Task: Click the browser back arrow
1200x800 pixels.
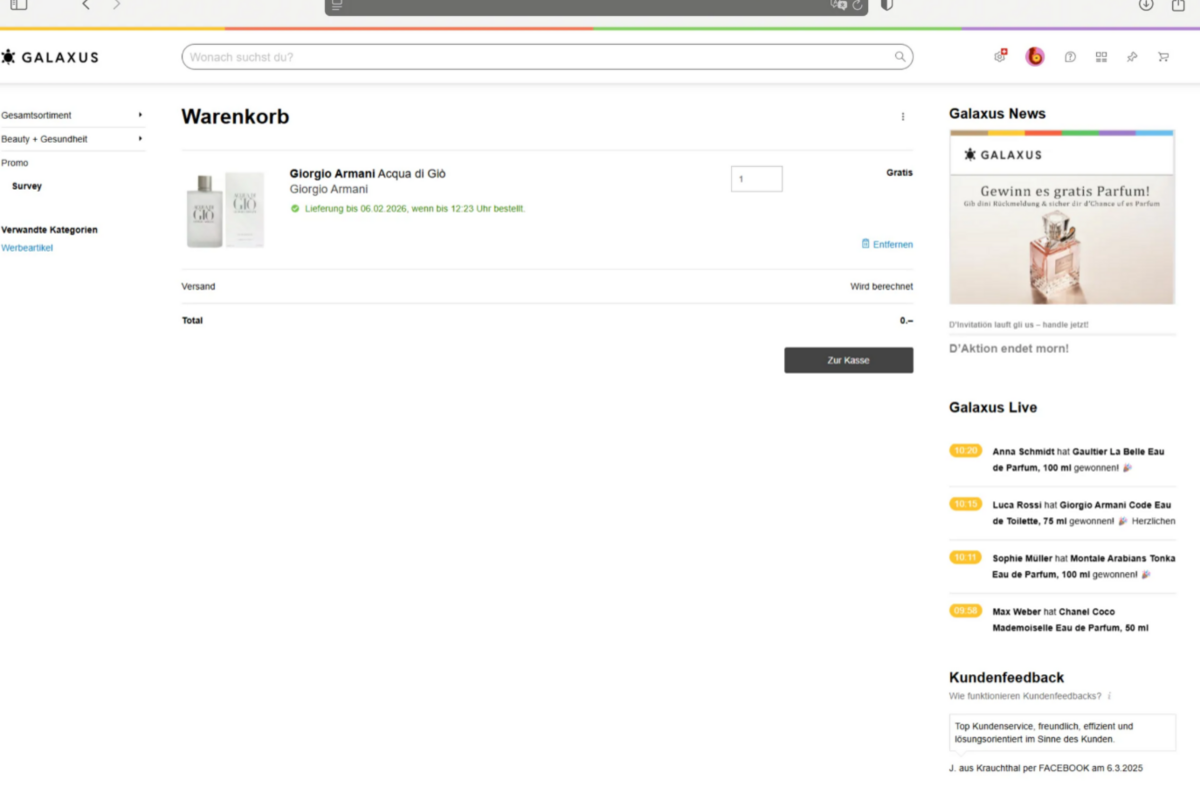Action: 86,5
